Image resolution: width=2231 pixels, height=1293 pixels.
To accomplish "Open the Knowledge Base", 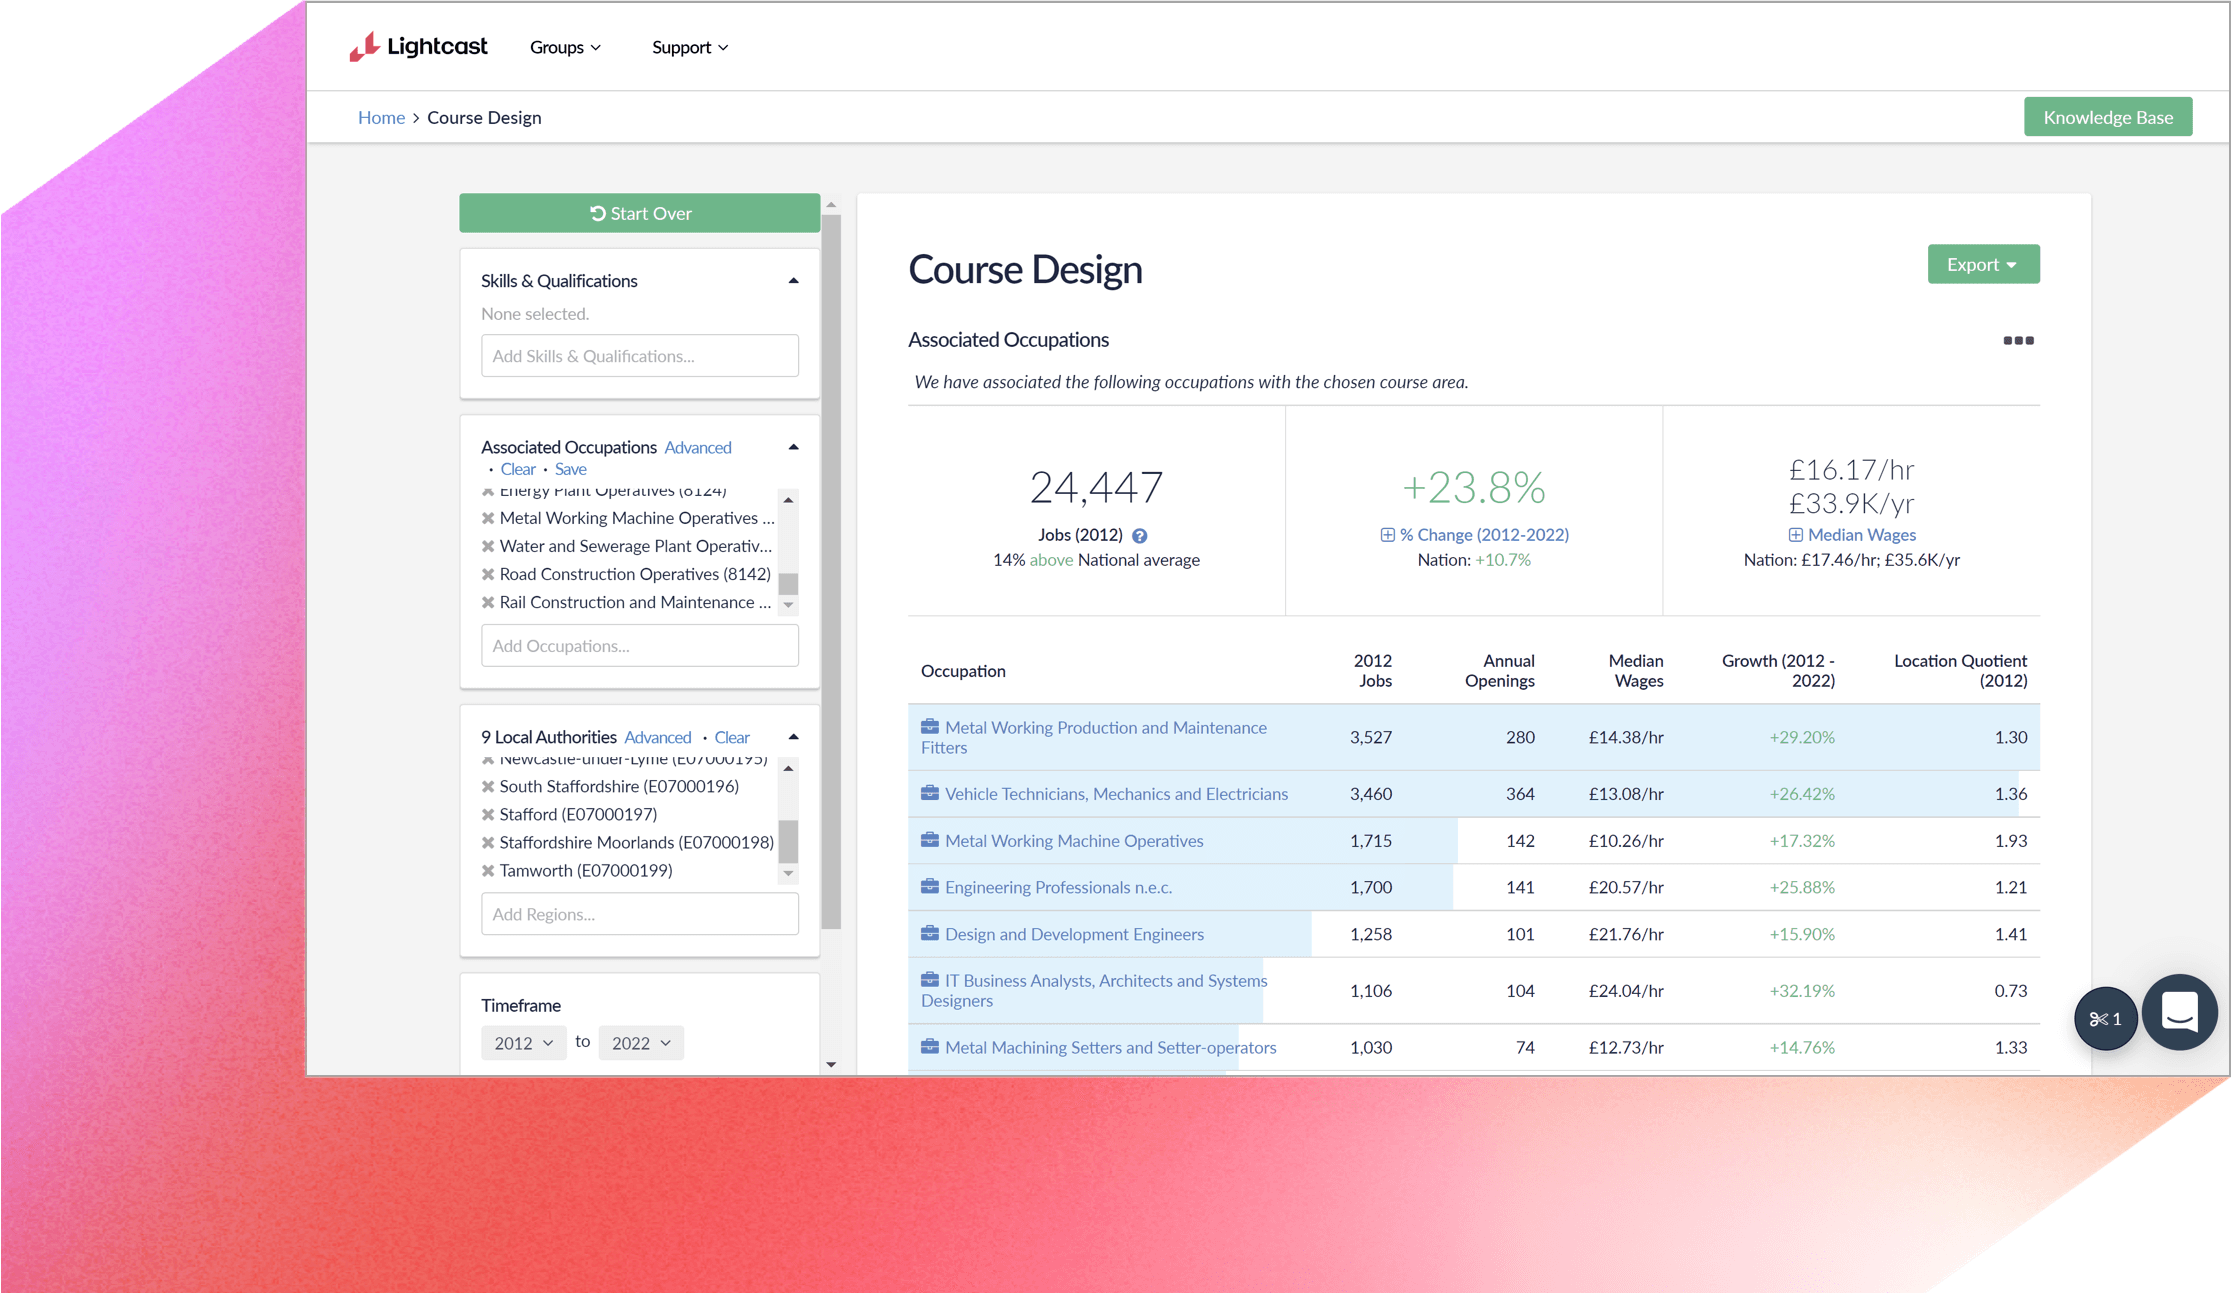I will click(2107, 117).
